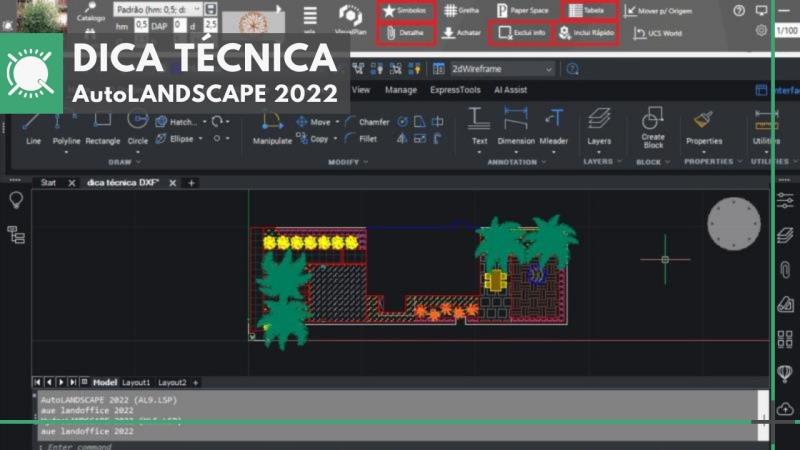
Task: Click the Achatar flatten tool
Action: tap(461, 33)
